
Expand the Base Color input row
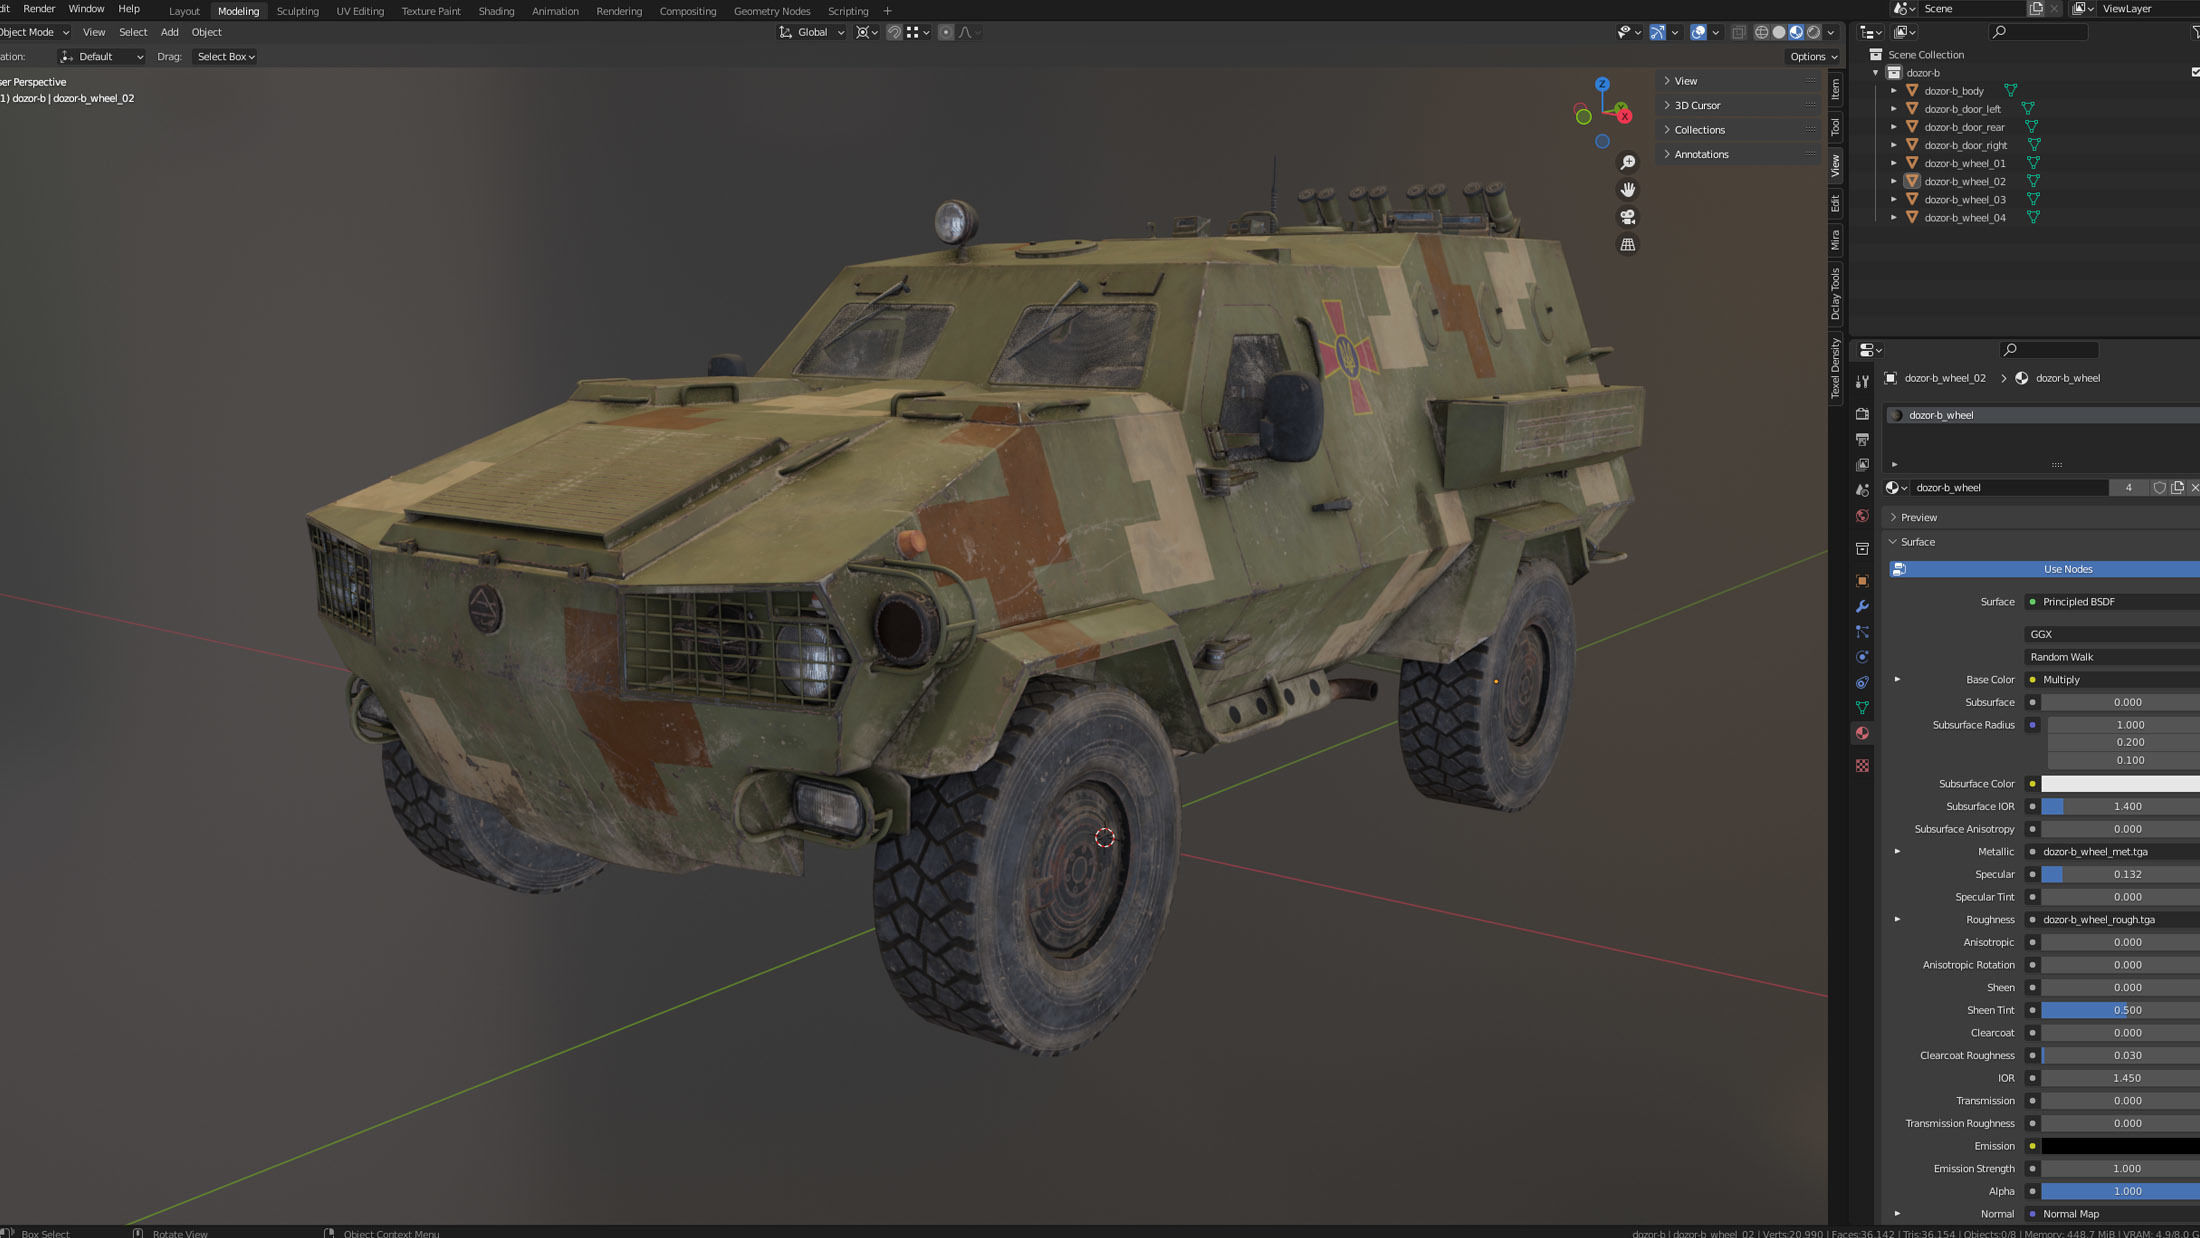(1897, 680)
